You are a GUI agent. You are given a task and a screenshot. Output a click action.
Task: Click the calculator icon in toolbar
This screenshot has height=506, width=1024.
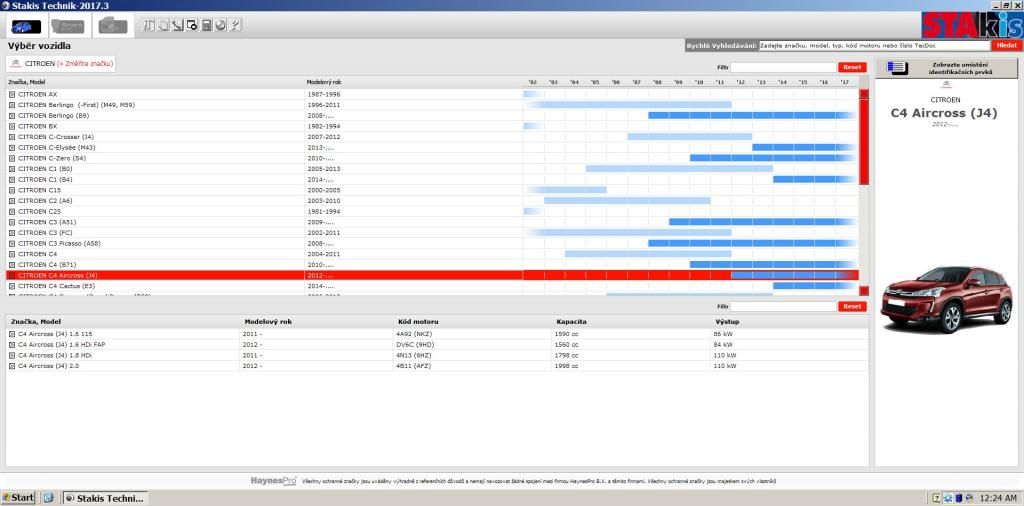206,25
